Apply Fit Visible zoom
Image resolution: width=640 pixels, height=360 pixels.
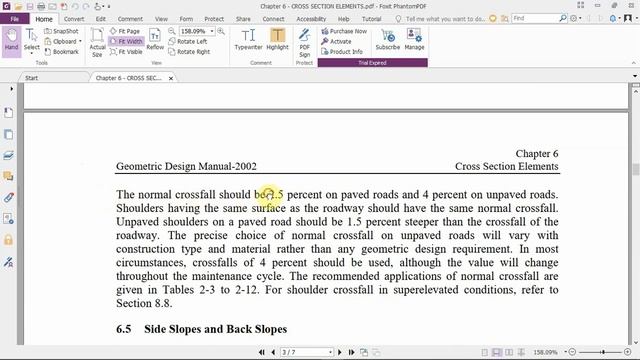(x=126, y=52)
